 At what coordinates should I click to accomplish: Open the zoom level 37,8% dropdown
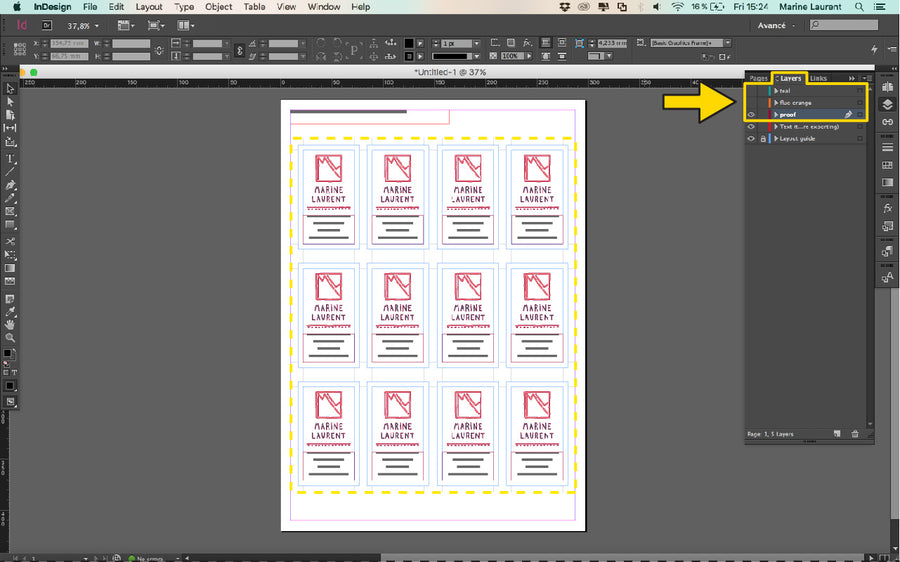tap(96, 26)
